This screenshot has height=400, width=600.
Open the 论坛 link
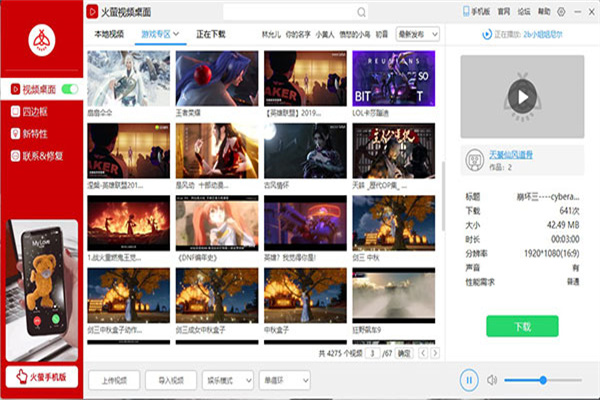(x=524, y=12)
